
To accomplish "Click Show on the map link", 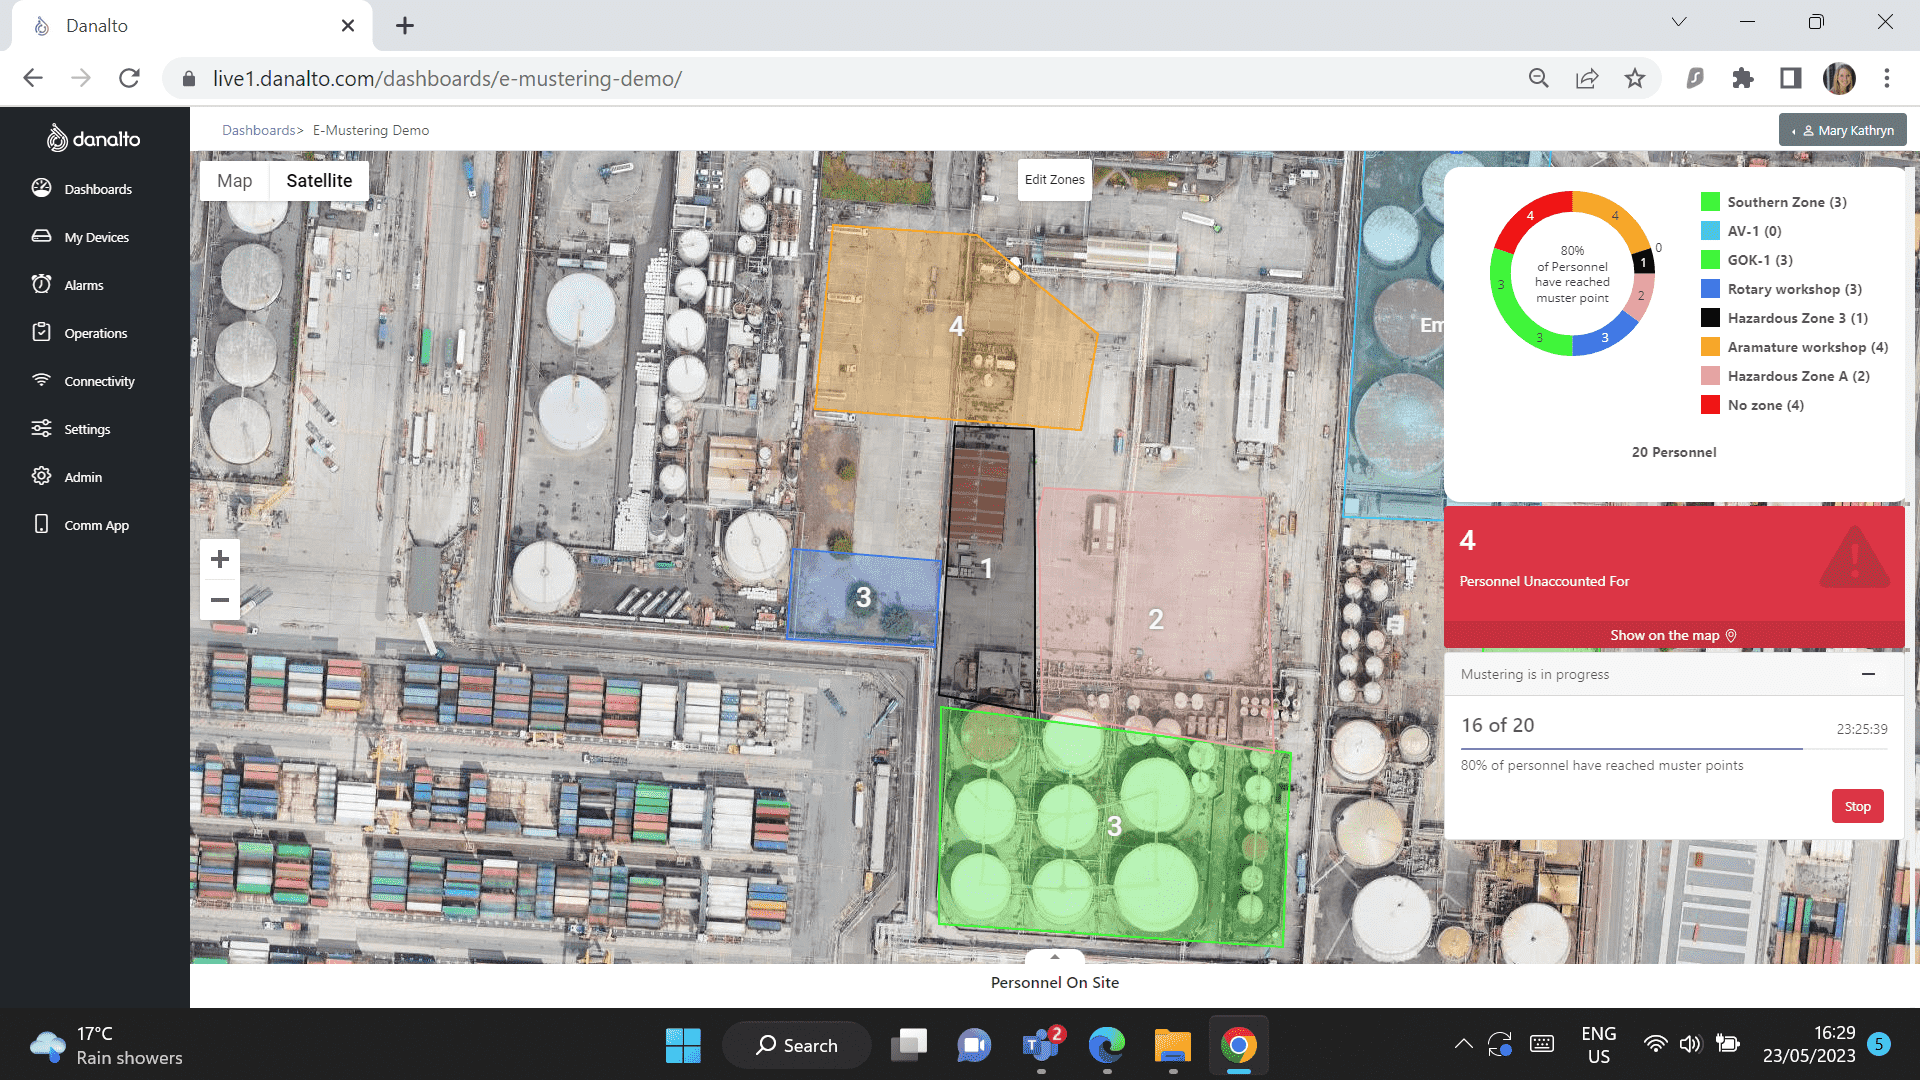I will point(1673,635).
